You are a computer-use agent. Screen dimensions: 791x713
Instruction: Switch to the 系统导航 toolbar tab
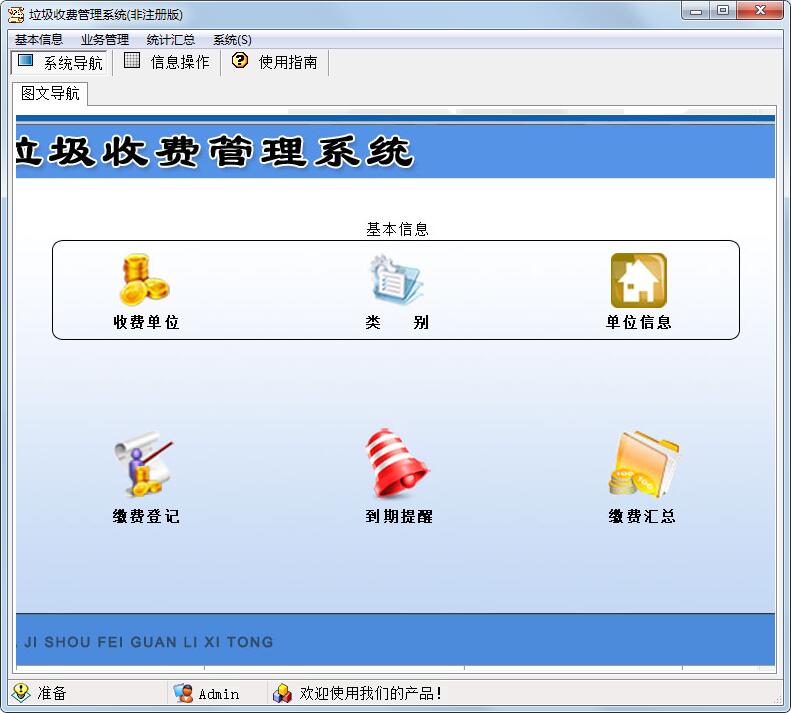(x=60, y=62)
